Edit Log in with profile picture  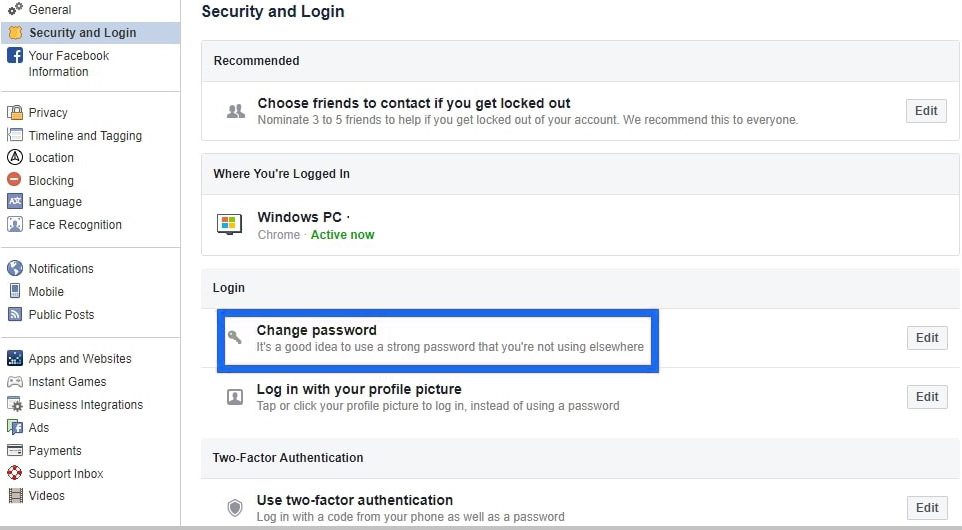(x=927, y=397)
